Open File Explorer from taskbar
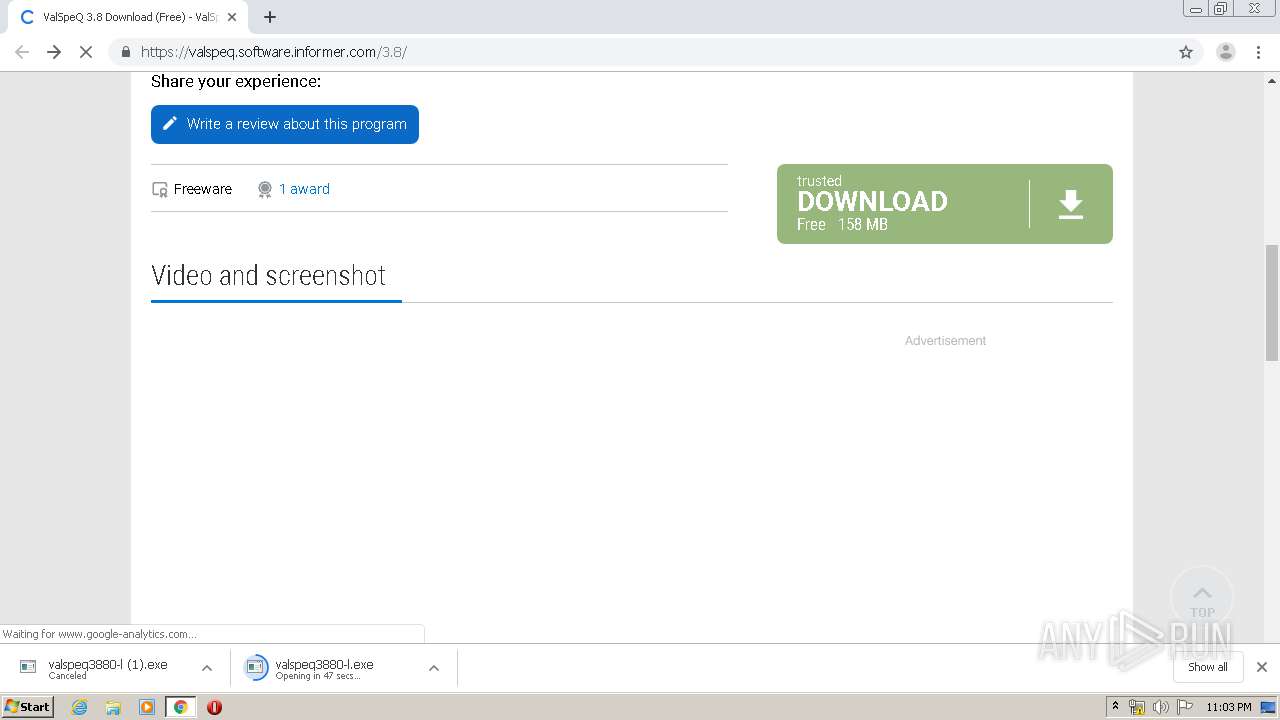 (113, 707)
